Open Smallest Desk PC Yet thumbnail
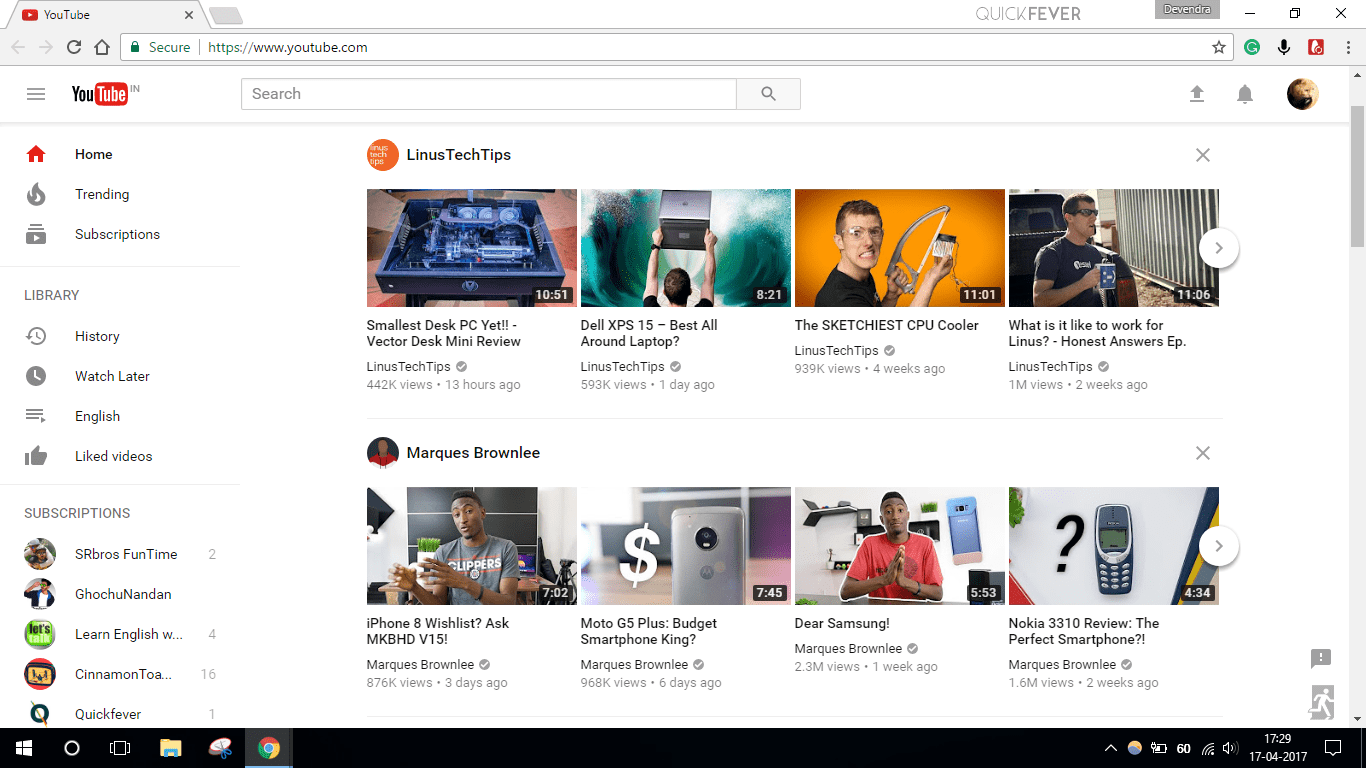This screenshot has height=768, width=1366. [x=472, y=248]
